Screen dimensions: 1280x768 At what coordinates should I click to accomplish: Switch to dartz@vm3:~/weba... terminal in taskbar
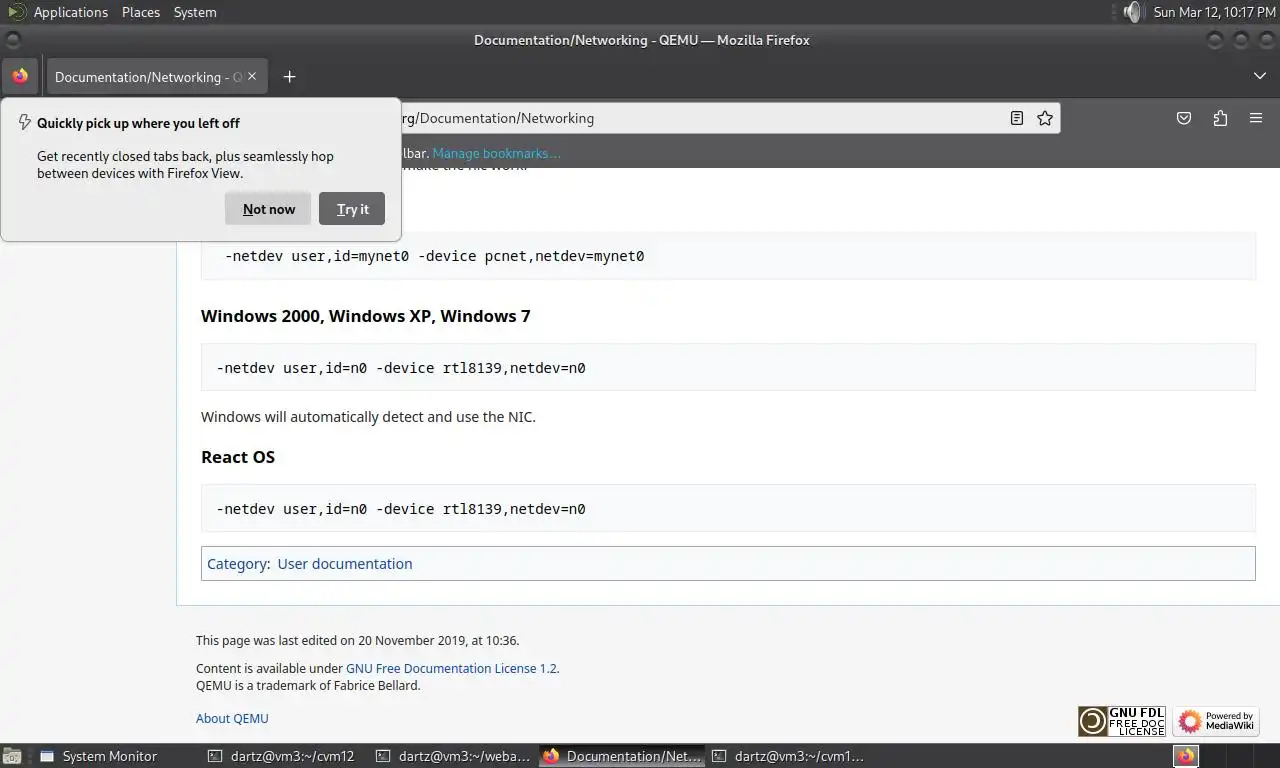pos(454,756)
